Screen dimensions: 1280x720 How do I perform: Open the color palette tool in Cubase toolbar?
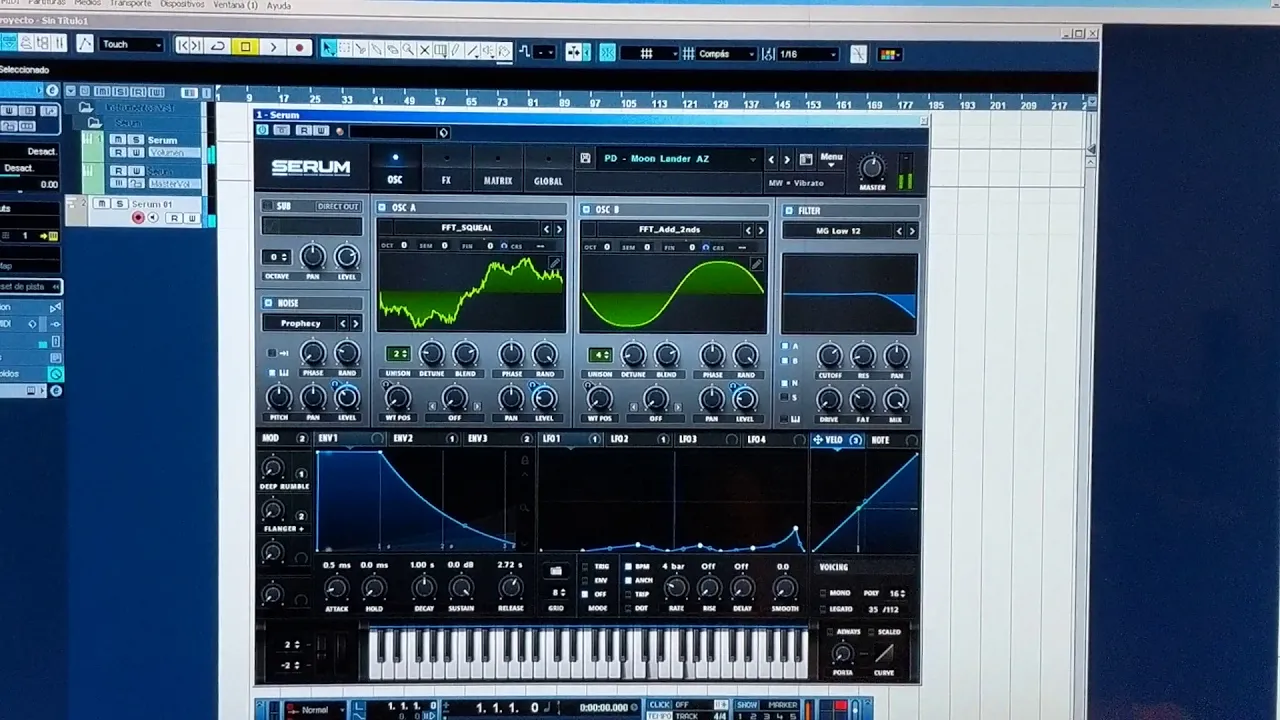(x=889, y=54)
